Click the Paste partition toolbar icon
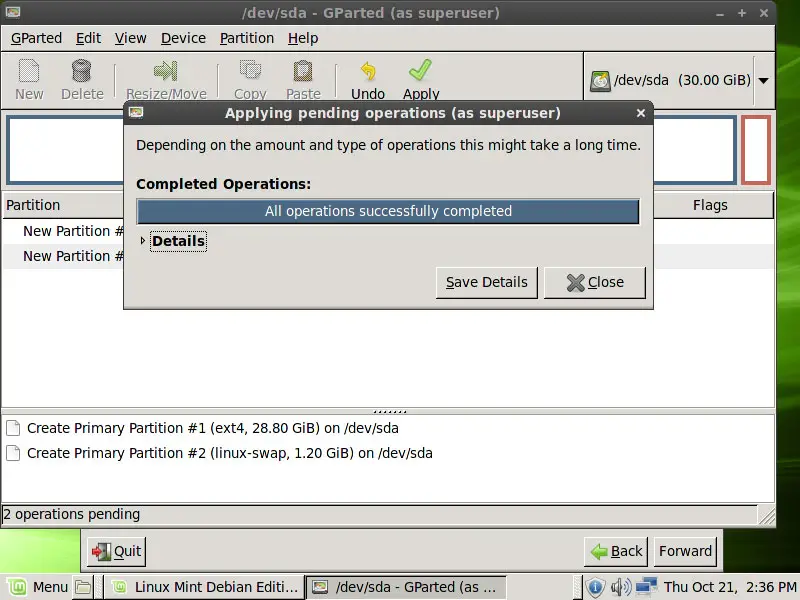The image size is (800, 600). [x=303, y=71]
